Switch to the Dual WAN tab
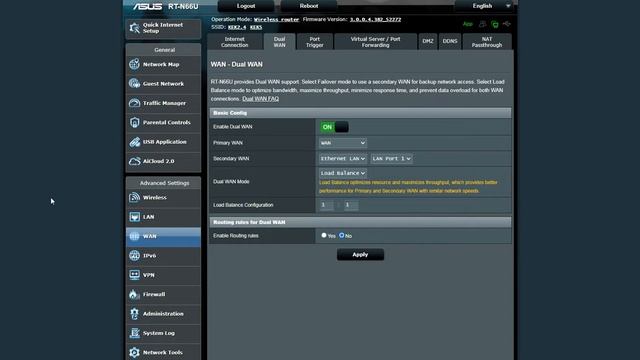The width and height of the screenshot is (640, 360). [280, 42]
